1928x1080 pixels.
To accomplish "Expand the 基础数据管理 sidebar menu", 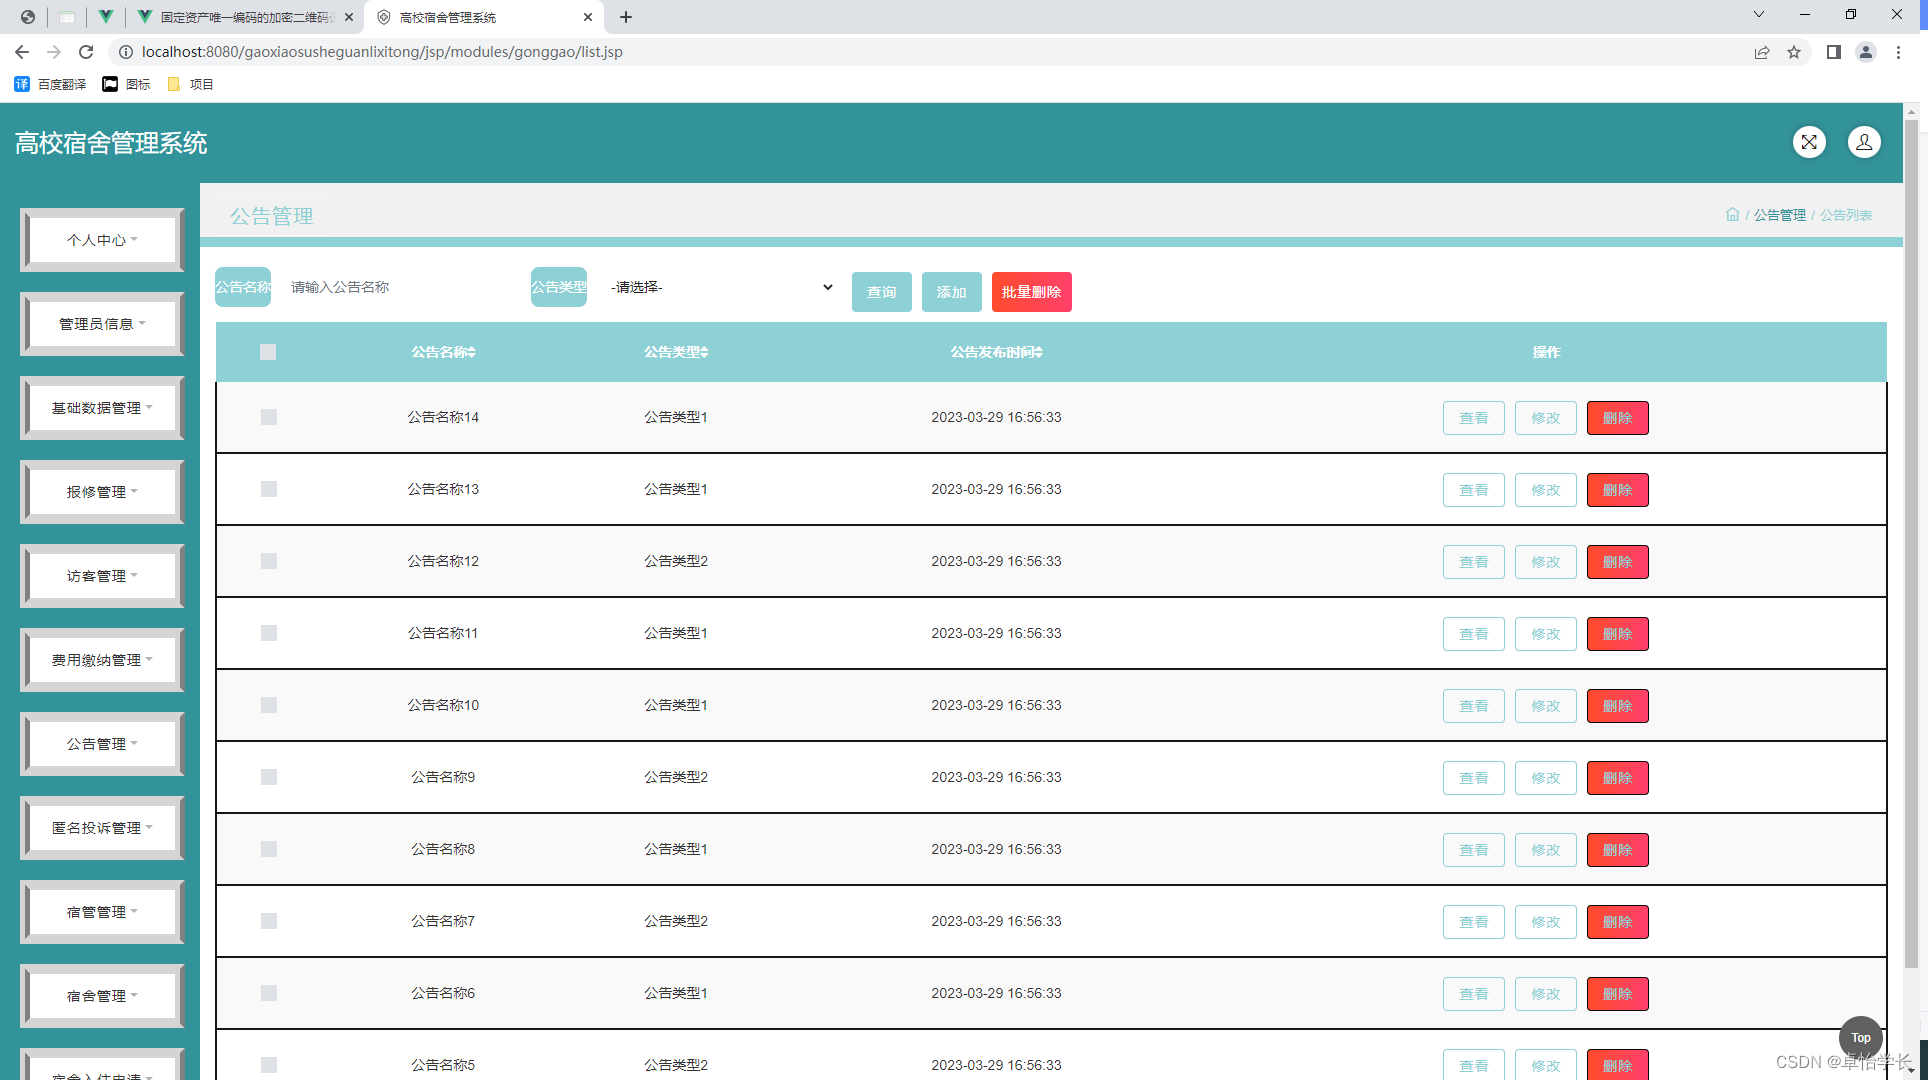I will coord(102,408).
